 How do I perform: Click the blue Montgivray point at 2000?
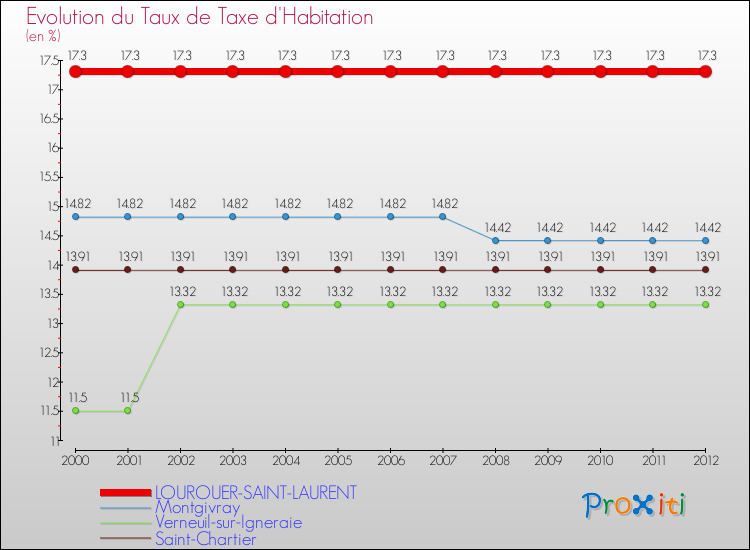coord(76,217)
